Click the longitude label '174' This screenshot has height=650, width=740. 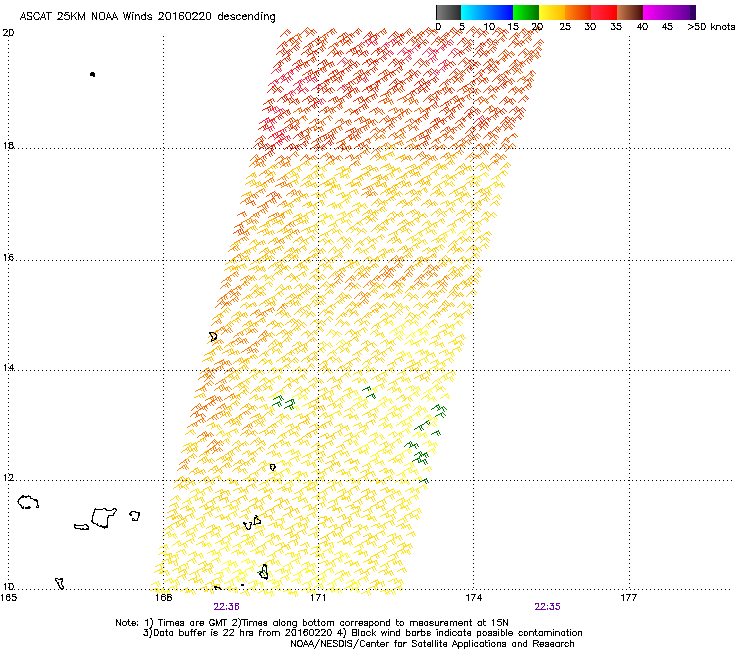pos(473,598)
